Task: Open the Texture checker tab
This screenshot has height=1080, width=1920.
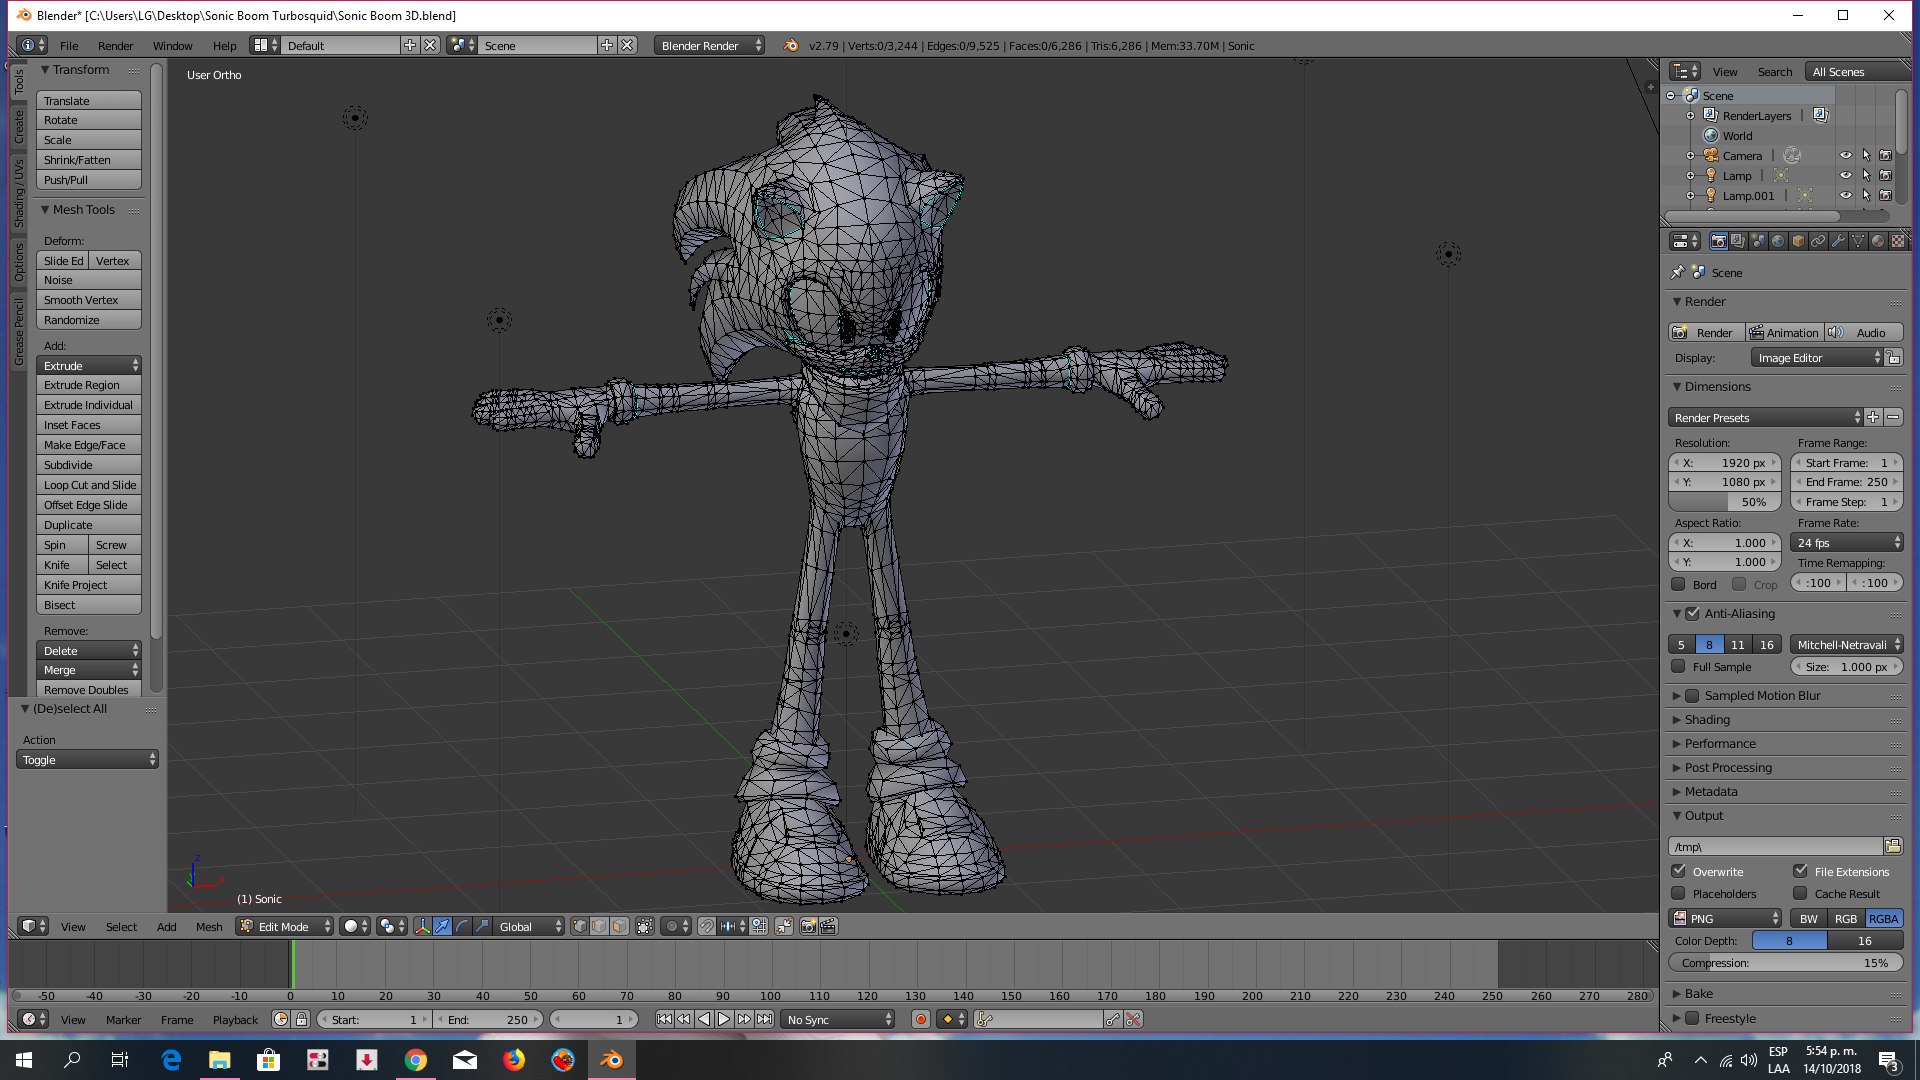Action: (1898, 241)
